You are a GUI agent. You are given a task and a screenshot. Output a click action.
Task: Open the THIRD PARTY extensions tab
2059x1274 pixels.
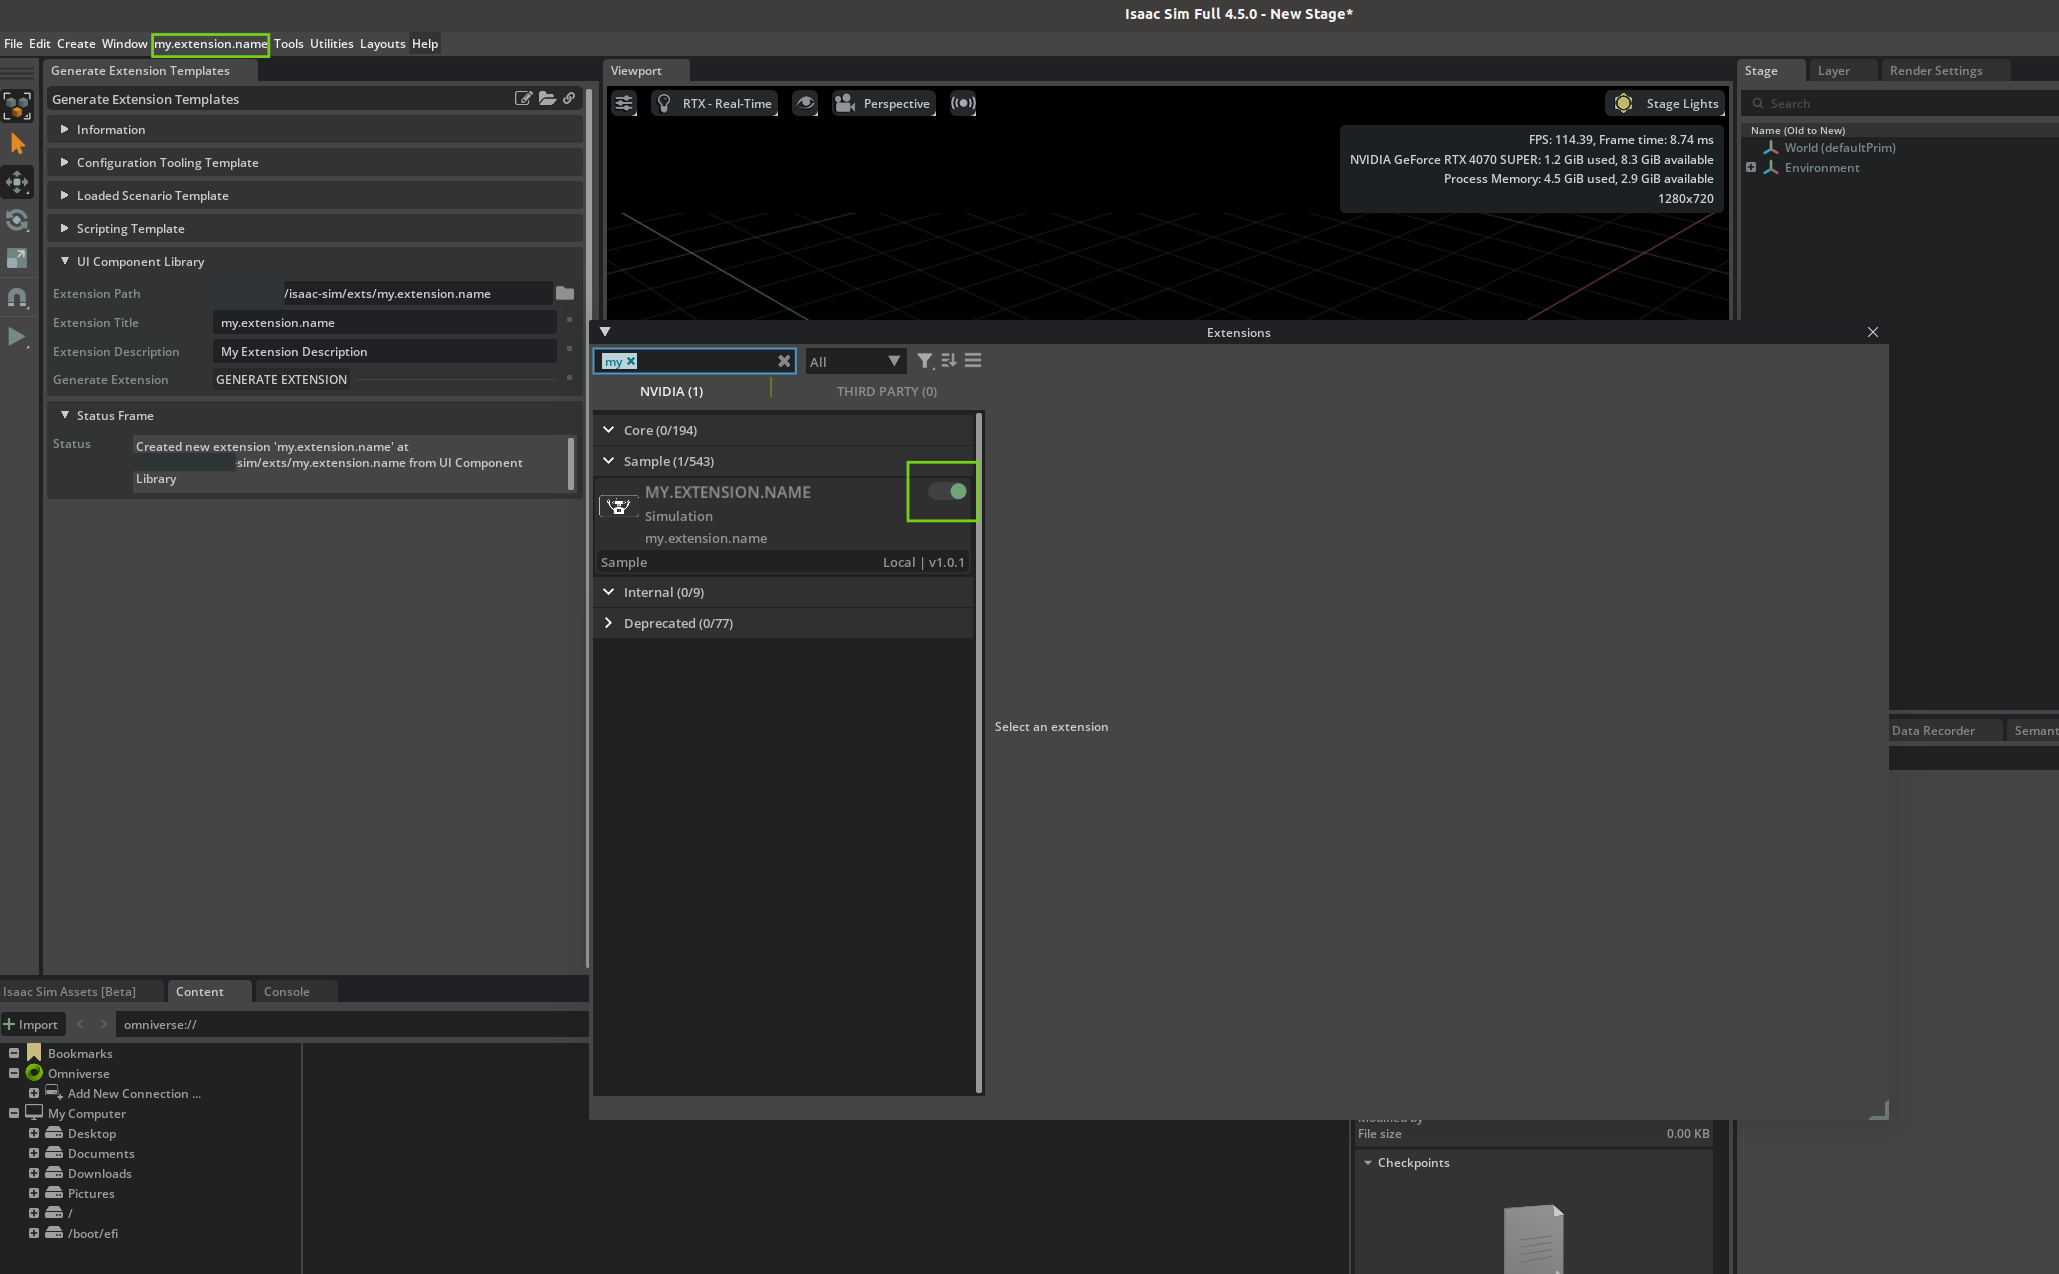(x=886, y=391)
